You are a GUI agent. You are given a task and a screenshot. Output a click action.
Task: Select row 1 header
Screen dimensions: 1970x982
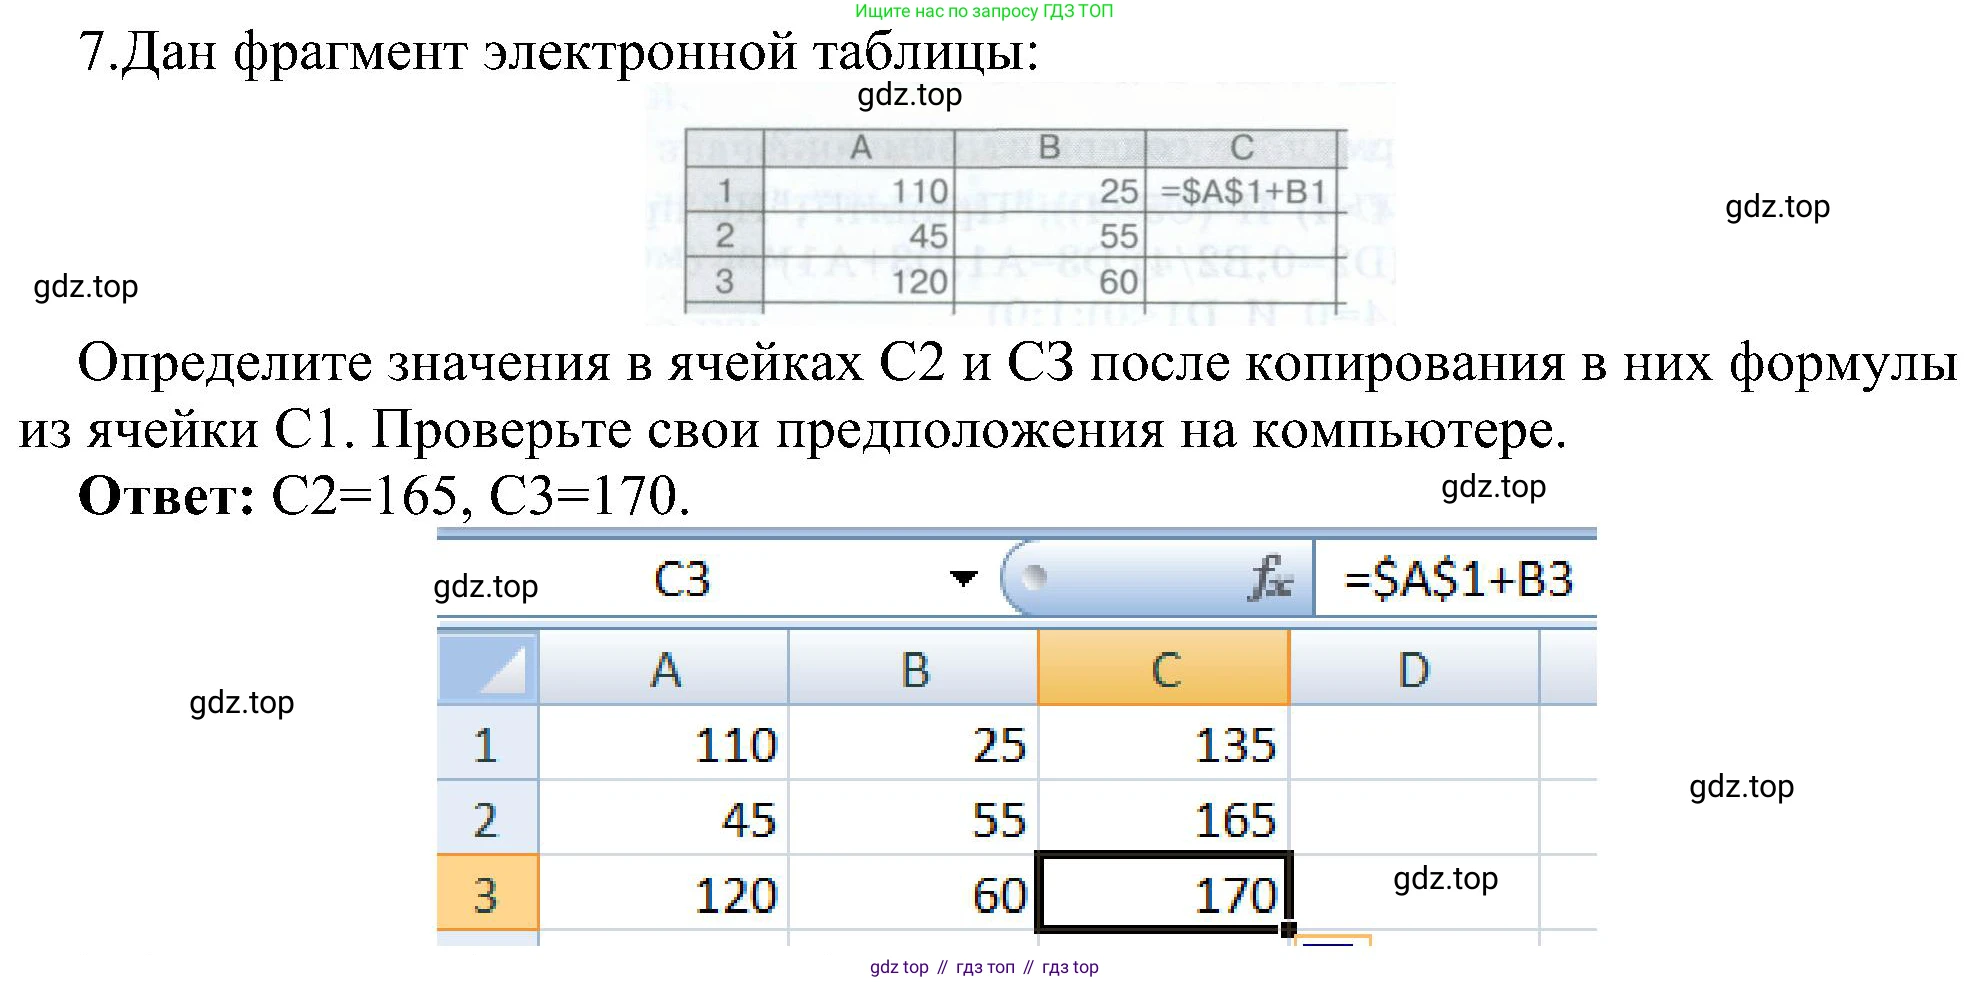point(487,745)
